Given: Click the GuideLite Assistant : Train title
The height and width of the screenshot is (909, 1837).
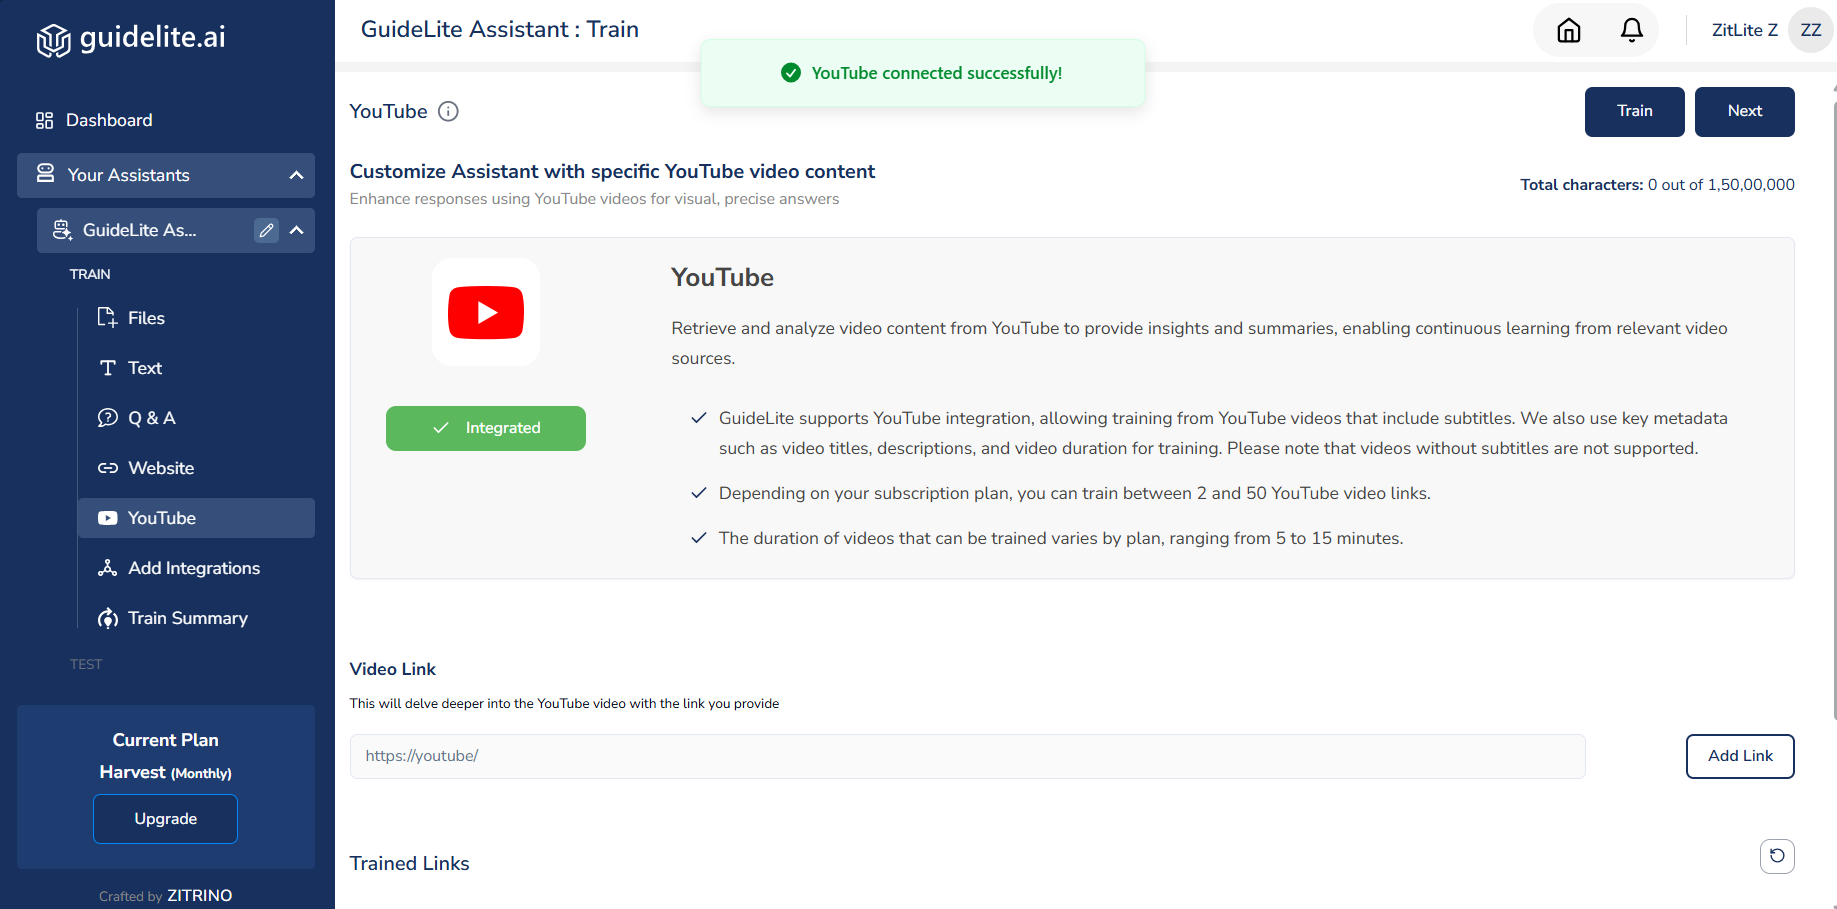Looking at the screenshot, I should [x=499, y=30].
